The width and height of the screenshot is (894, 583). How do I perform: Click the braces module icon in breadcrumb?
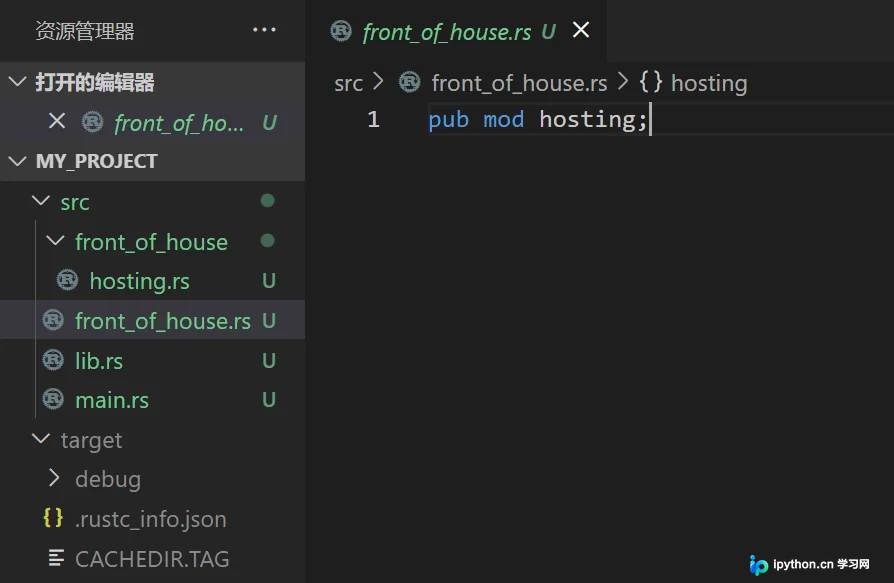pyautogui.click(x=651, y=82)
